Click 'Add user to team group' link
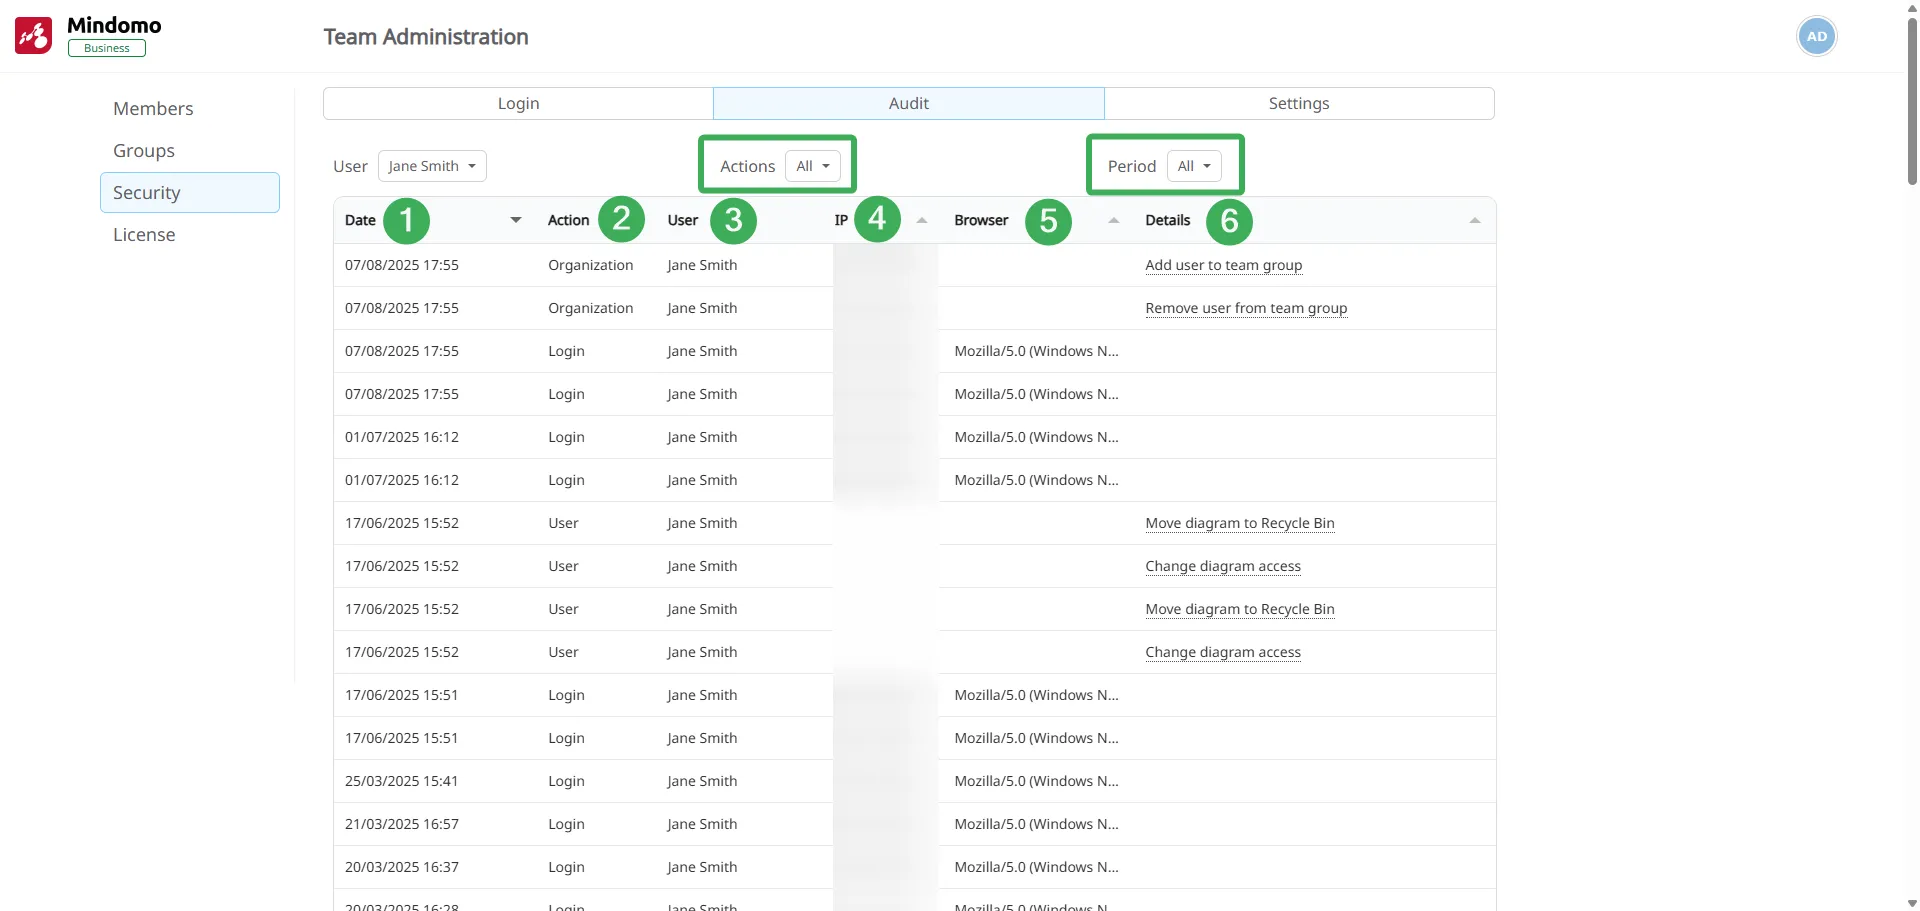The image size is (1920, 911). click(1223, 265)
